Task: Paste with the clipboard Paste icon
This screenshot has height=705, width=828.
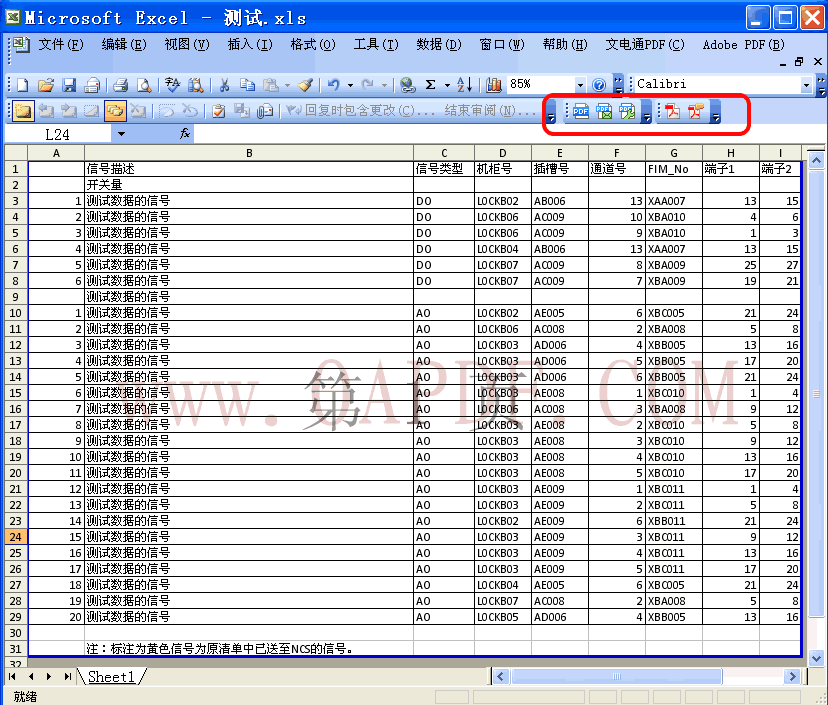Action: coord(270,84)
